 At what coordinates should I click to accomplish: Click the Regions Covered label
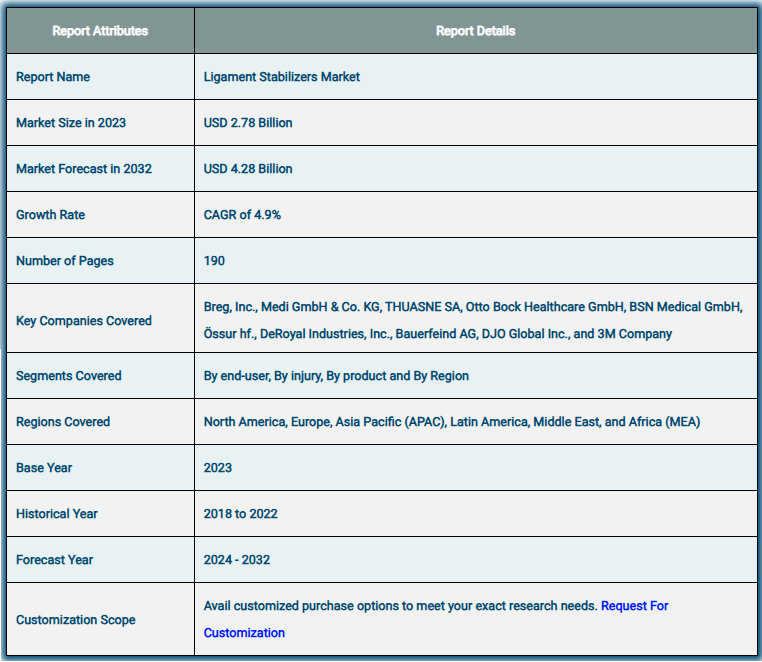(x=63, y=422)
